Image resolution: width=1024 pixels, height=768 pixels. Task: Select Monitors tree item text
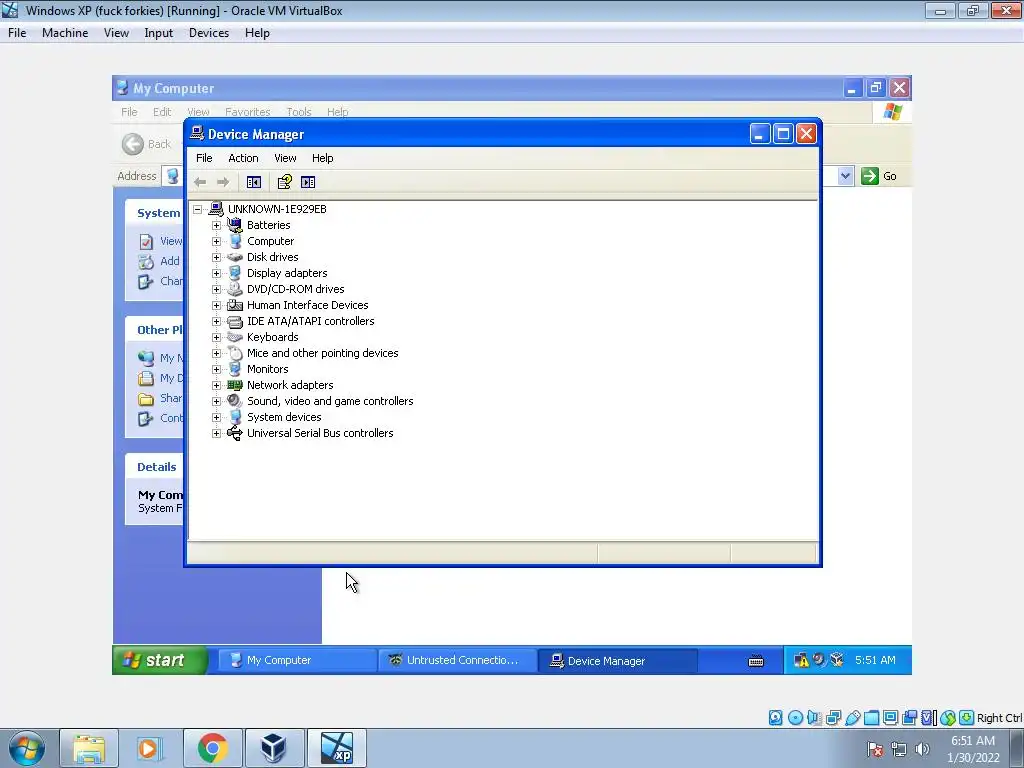click(x=267, y=369)
